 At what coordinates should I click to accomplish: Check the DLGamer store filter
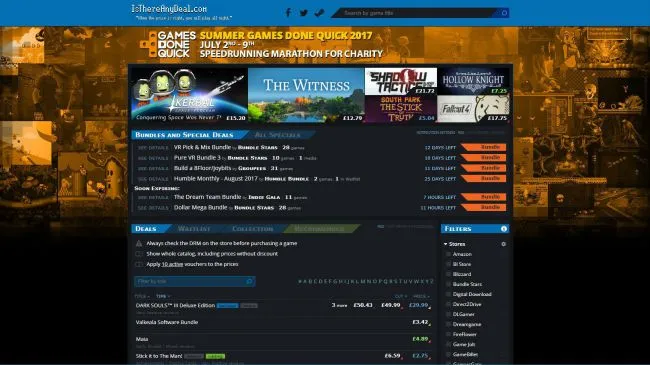point(448,314)
